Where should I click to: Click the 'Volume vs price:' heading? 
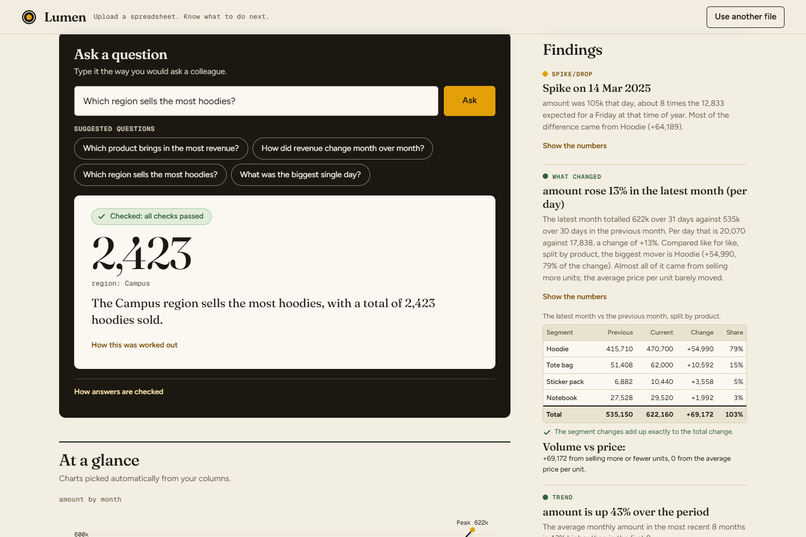584,447
